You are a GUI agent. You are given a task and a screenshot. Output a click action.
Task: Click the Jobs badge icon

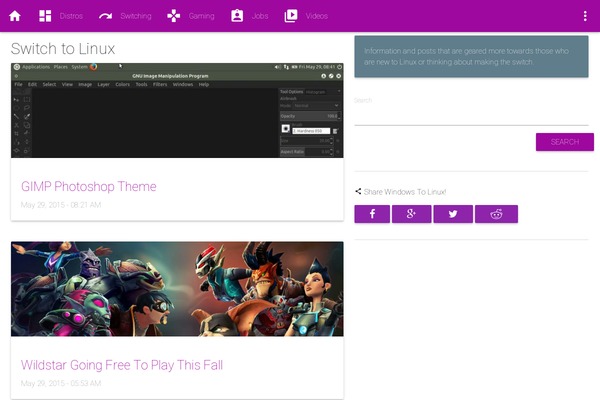pos(237,16)
